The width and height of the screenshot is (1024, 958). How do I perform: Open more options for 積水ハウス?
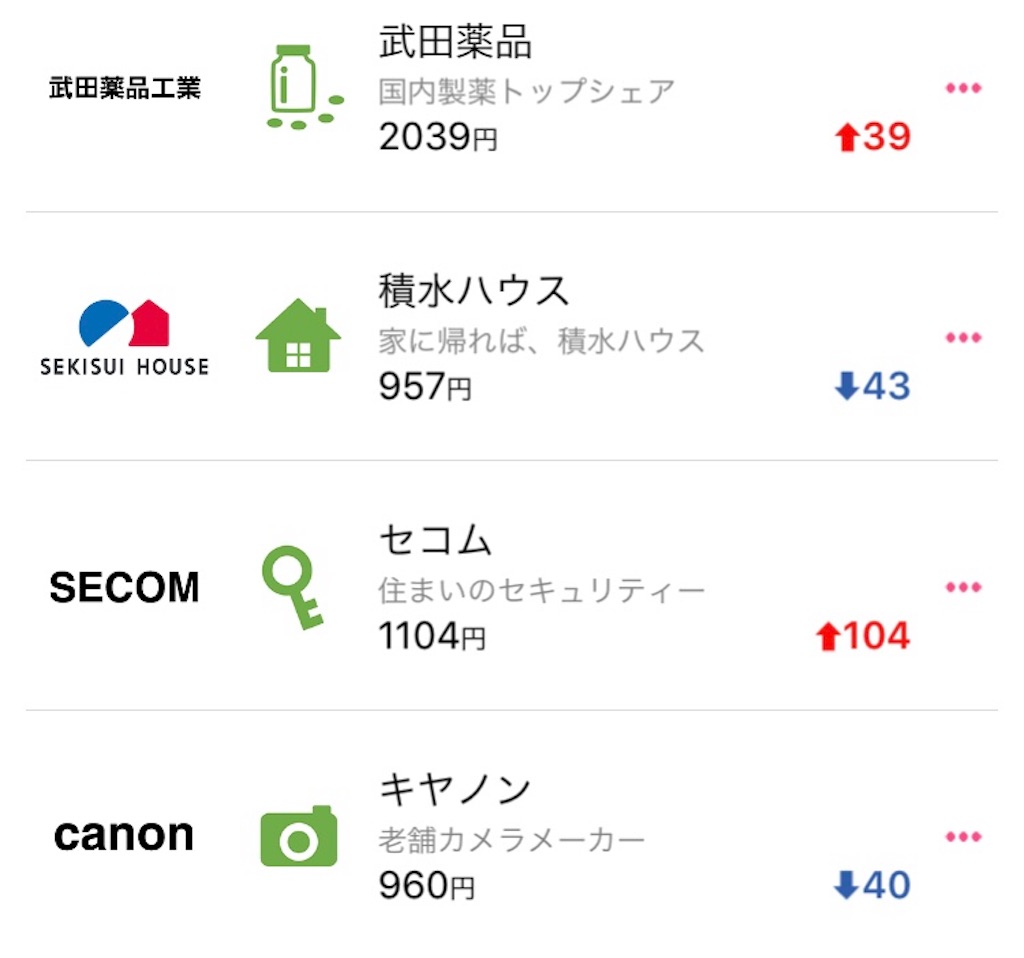tap(963, 338)
